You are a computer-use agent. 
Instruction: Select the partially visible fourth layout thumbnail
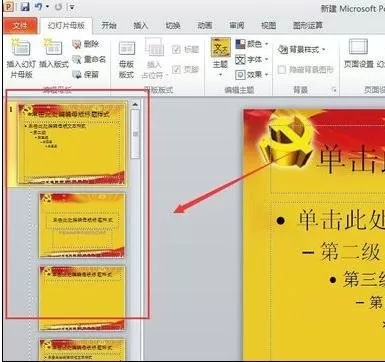(x=82, y=349)
